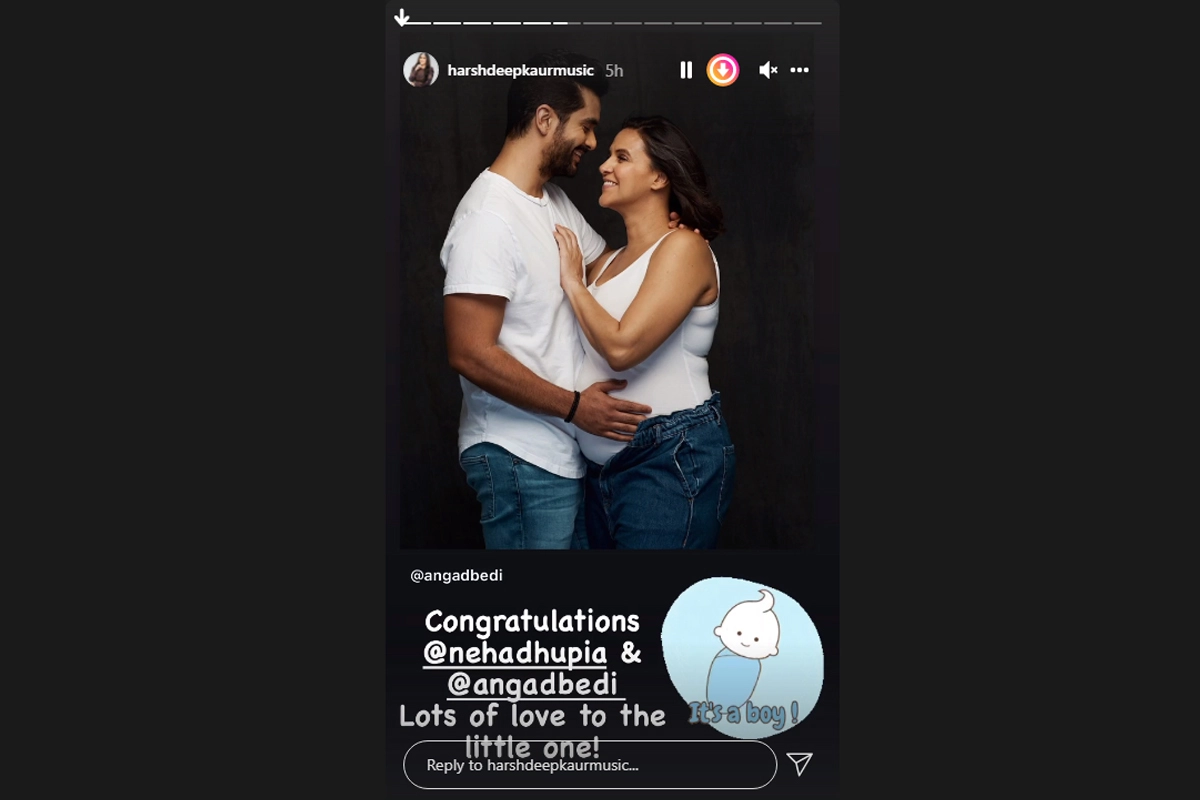Open the three-dot more options menu

click(x=799, y=70)
